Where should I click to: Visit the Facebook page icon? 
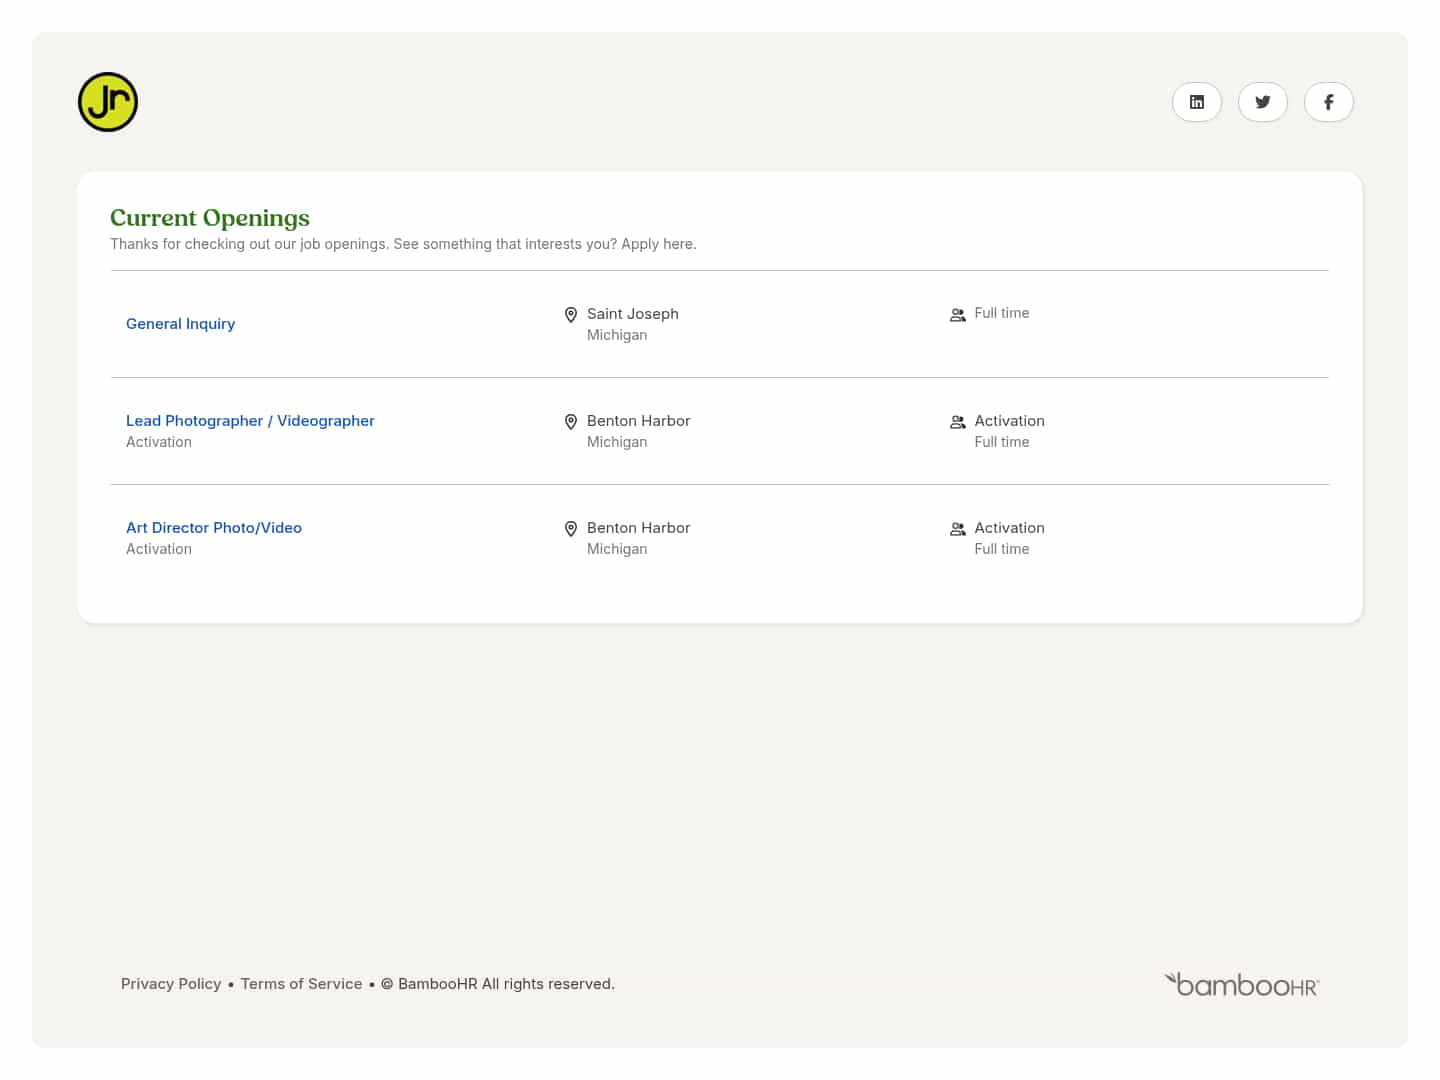point(1328,102)
